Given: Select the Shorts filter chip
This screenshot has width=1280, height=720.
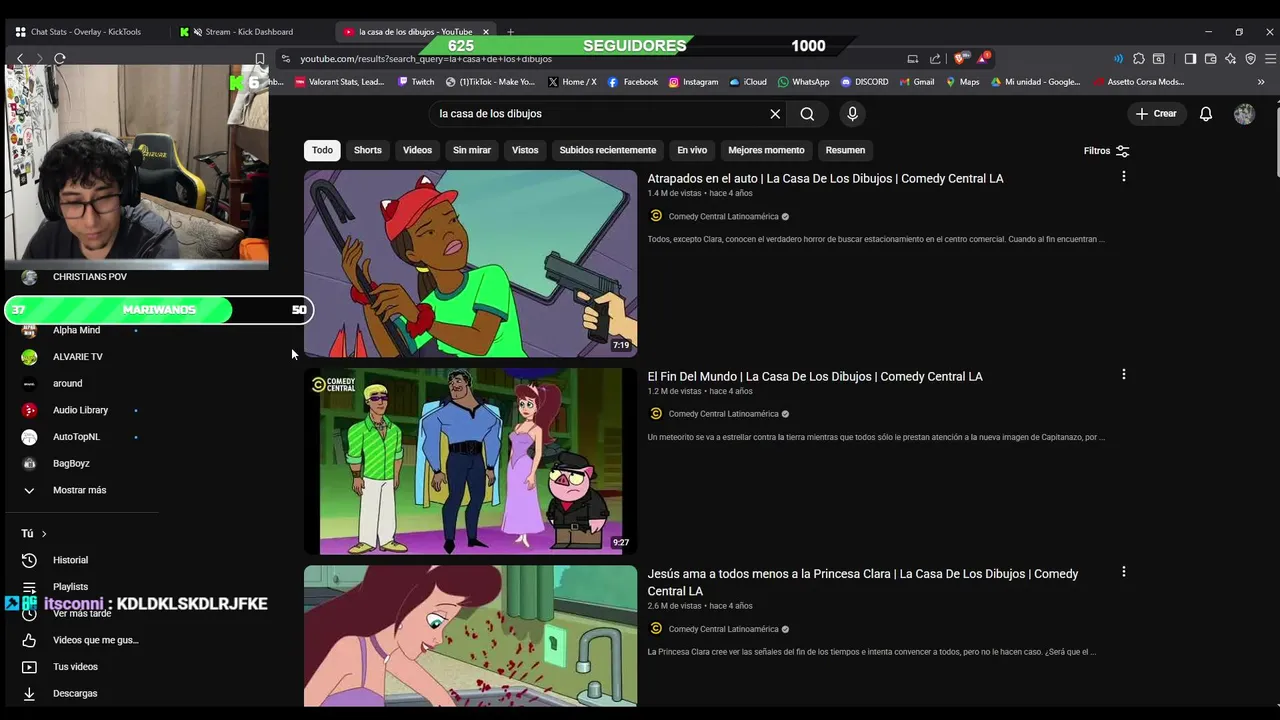Looking at the screenshot, I should pyautogui.click(x=368, y=150).
